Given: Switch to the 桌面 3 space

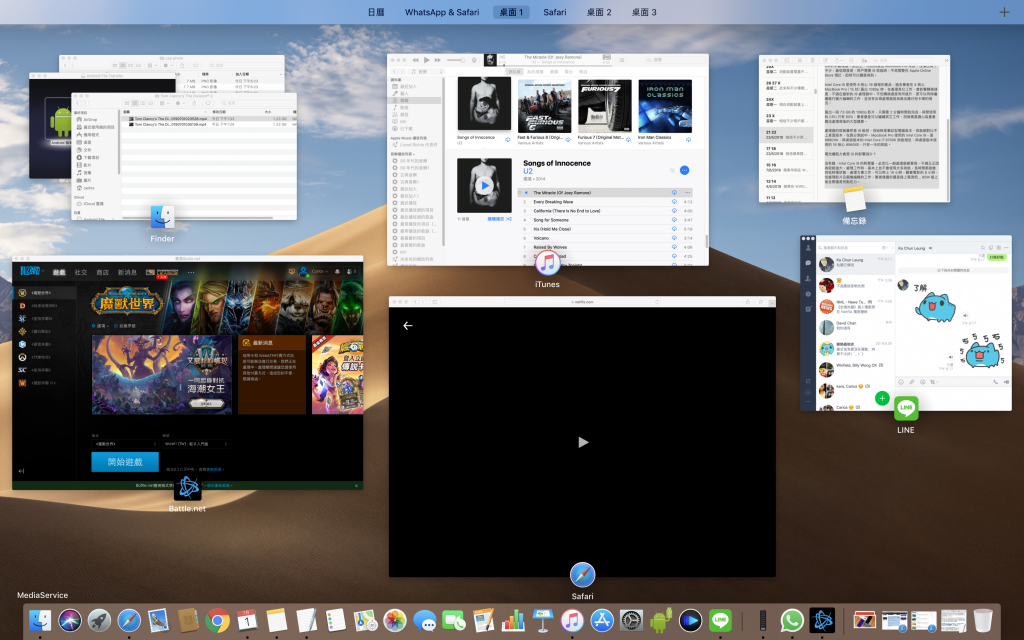Looking at the screenshot, I should tap(644, 12).
